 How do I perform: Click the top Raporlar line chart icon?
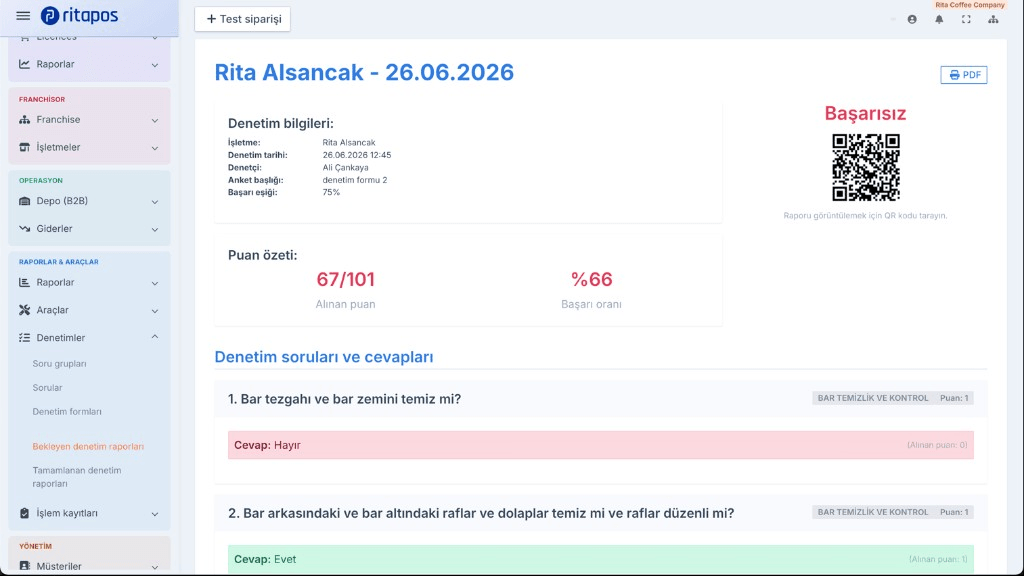coord(24,64)
